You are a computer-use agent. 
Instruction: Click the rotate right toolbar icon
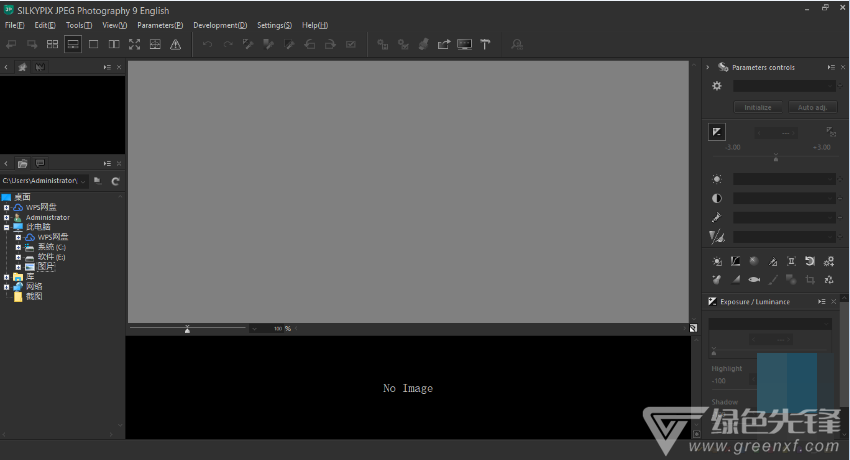tap(330, 44)
